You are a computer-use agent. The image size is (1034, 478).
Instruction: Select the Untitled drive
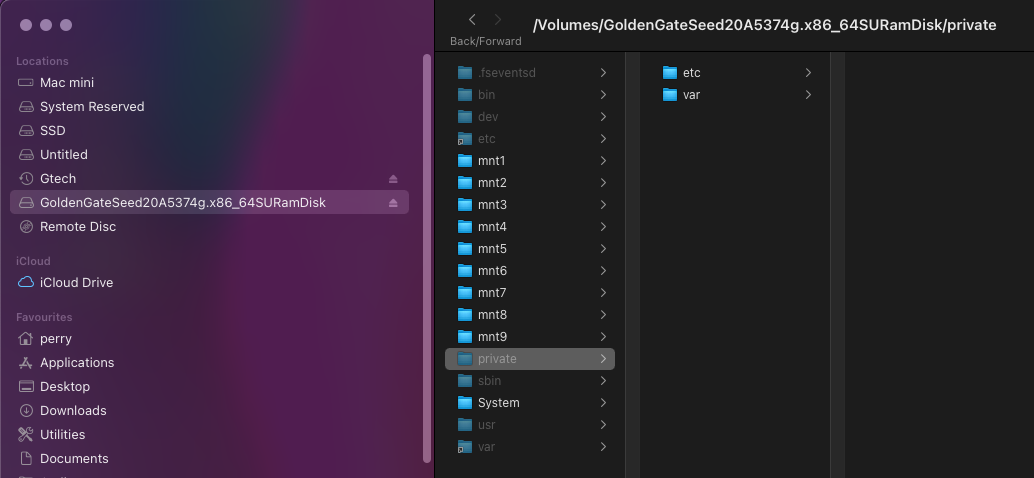[210, 154]
